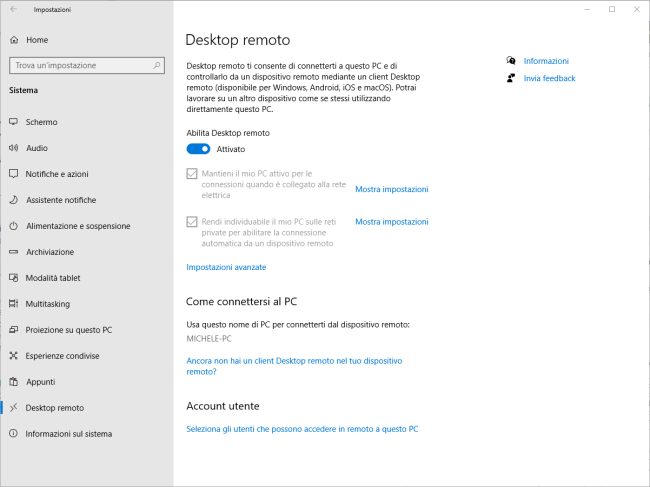The image size is (650, 487).
Task: Open the Home settings page
Action: [x=87, y=40]
